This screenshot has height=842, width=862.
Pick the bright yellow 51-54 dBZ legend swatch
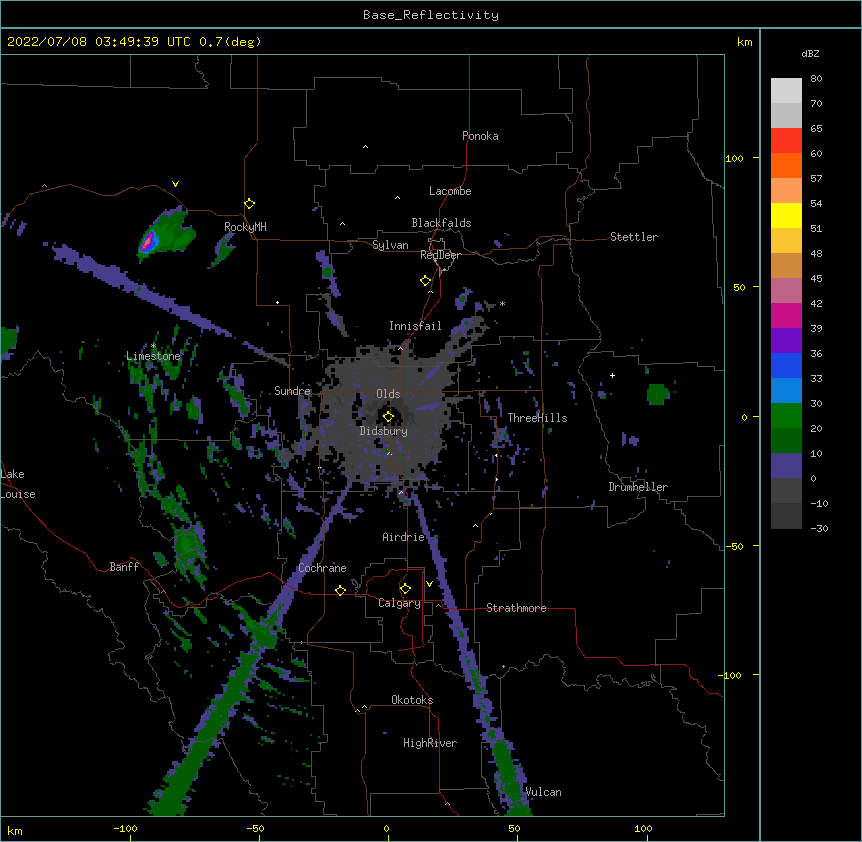click(786, 215)
